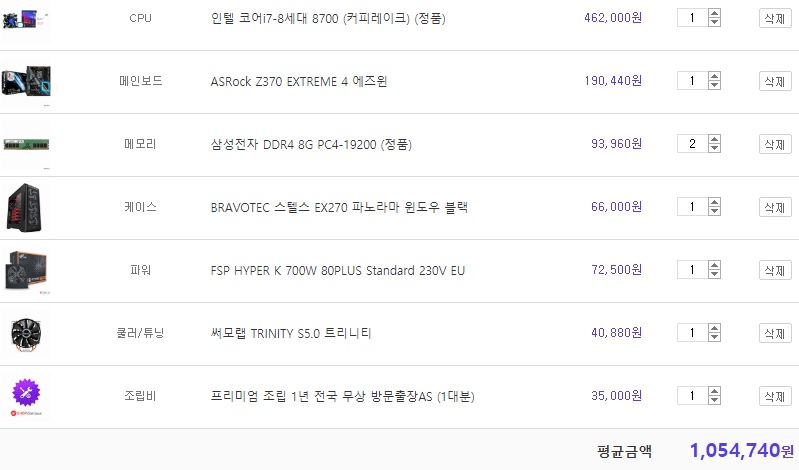This screenshot has width=799, height=470.
Task: Increase CPU quantity with up arrow
Action: pyautogui.click(x=714, y=13)
